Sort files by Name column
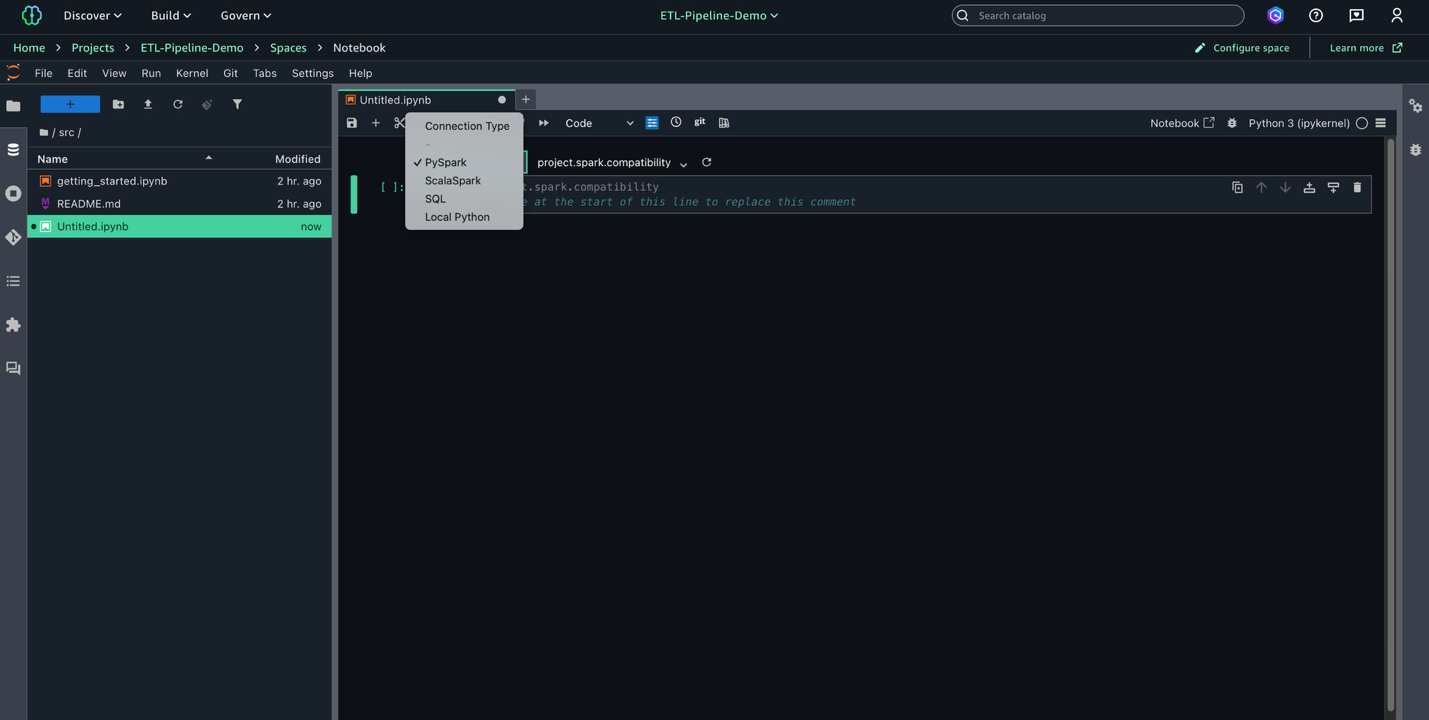 [125, 159]
